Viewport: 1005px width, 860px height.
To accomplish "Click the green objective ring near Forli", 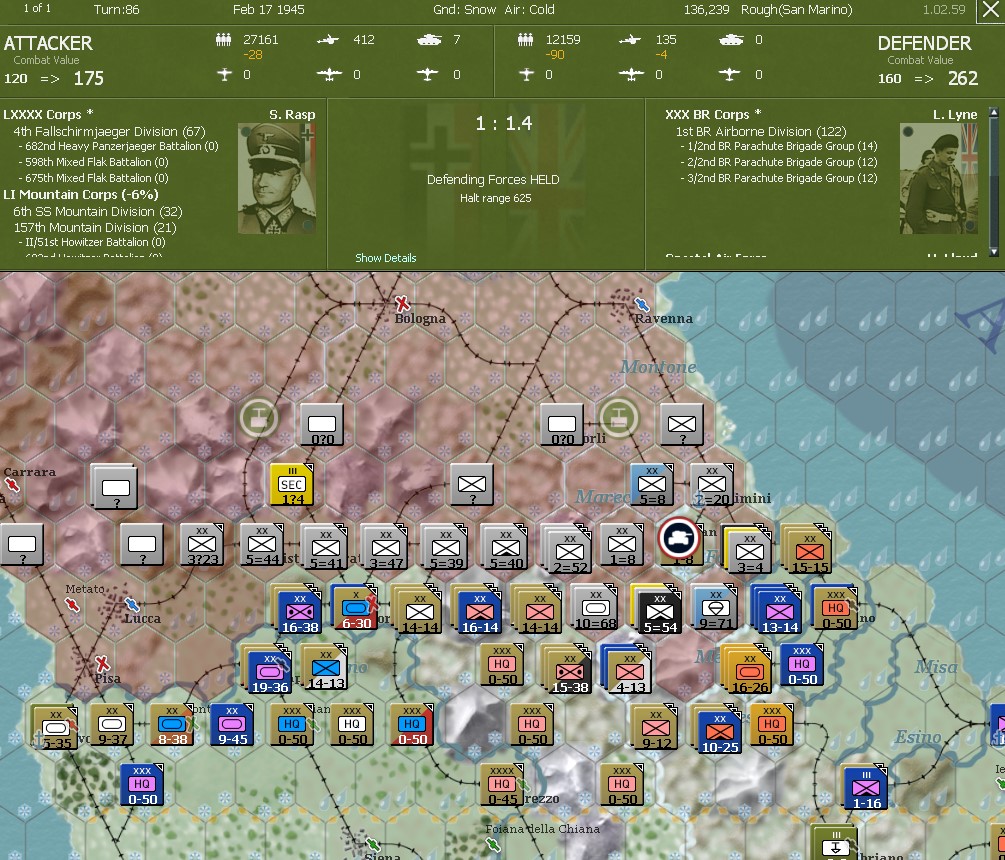I will point(619,417).
